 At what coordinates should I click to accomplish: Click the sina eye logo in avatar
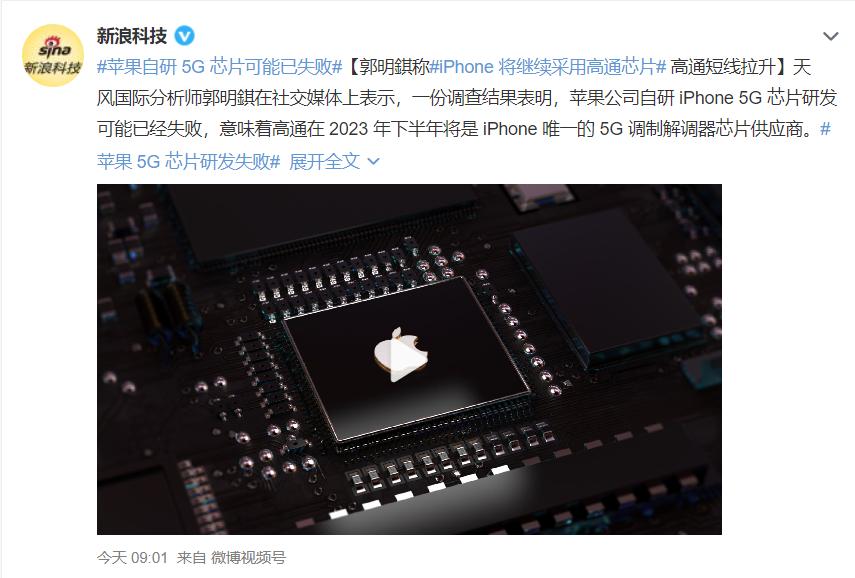(53, 47)
